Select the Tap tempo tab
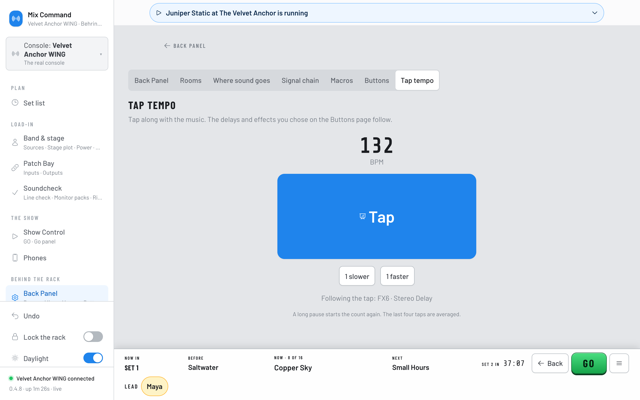Screen dimensions: 640x400 (x=417, y=80)
